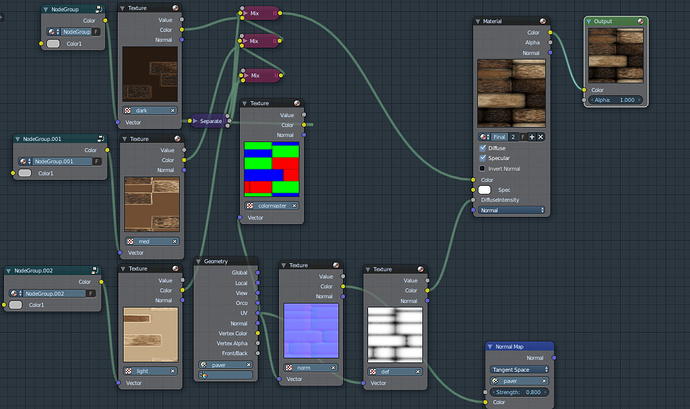Open texture browse icon beside dark
Viewport: 690px width, 409px height.
128,111
